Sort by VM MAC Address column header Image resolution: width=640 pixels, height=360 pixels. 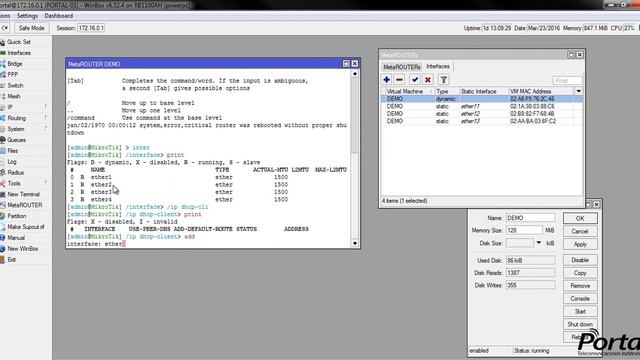(541, 91)
